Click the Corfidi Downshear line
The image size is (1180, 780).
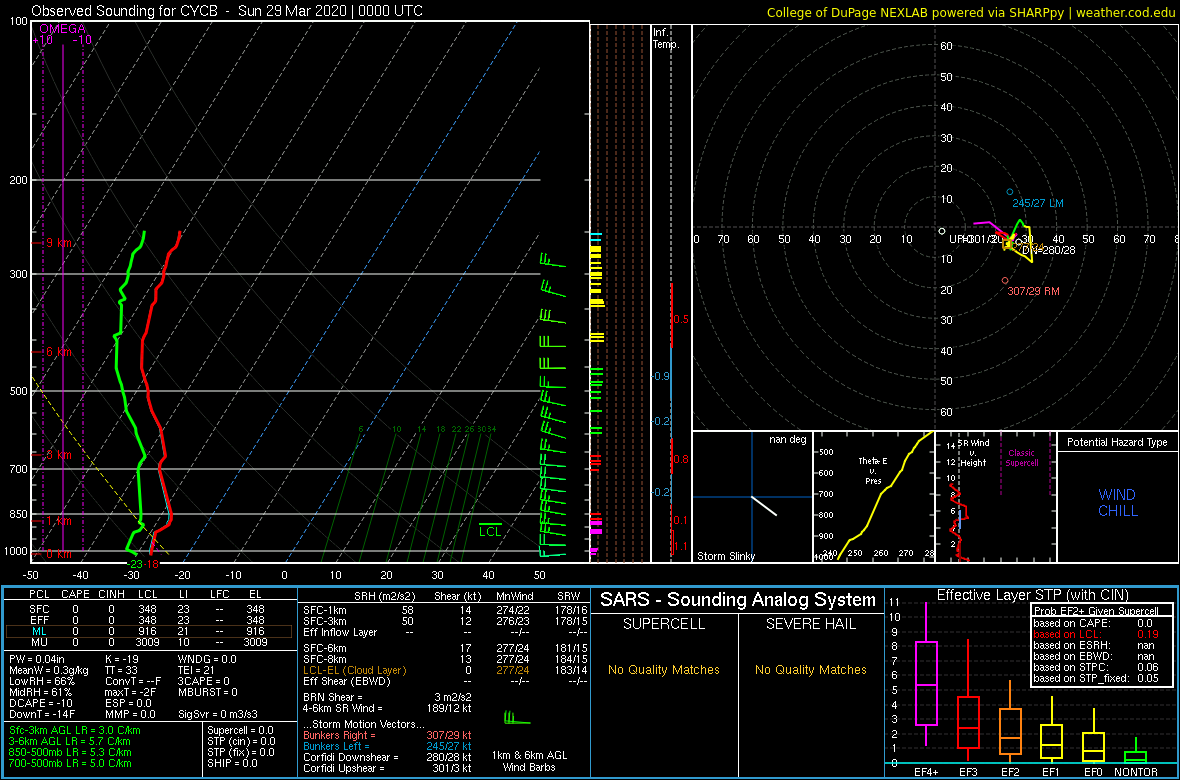(x=387, y=757)
